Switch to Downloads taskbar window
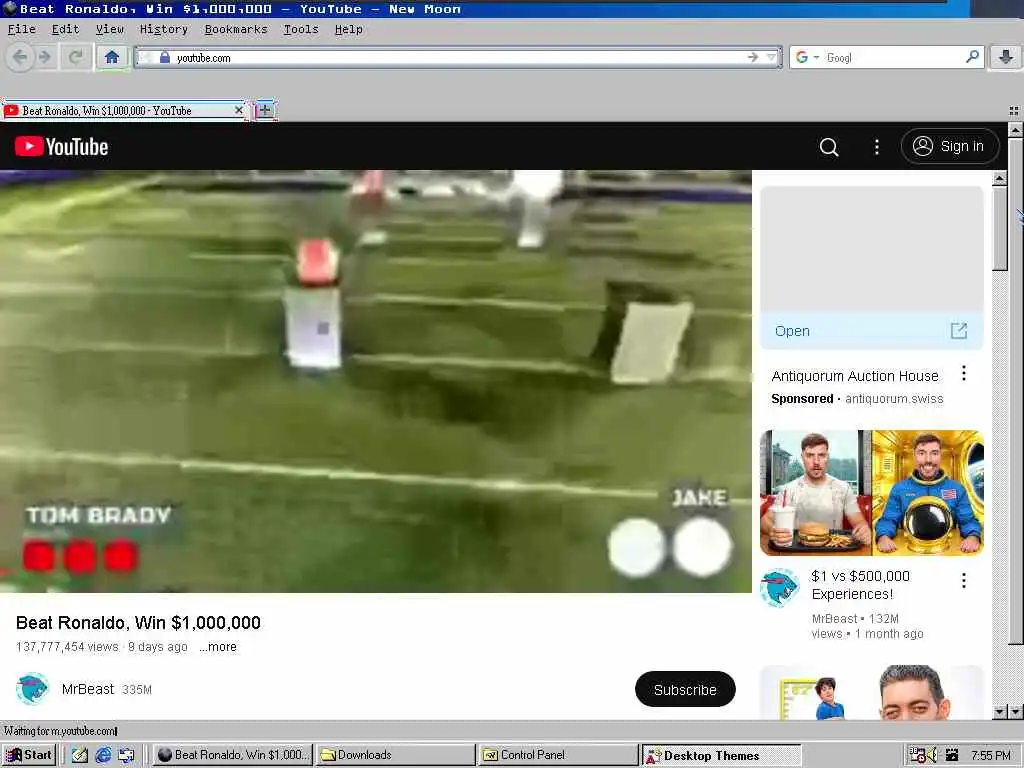The image size is (1024, 768). 396,755
